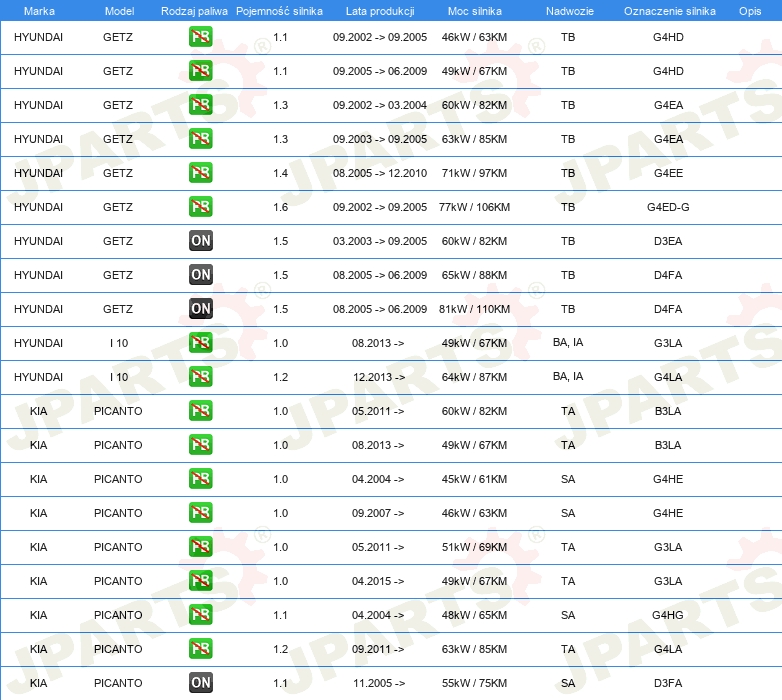This screenshot has height=700, width=782.
Task: Click engine capacity 1.4 in the Getz row
Action: point(280,173)
